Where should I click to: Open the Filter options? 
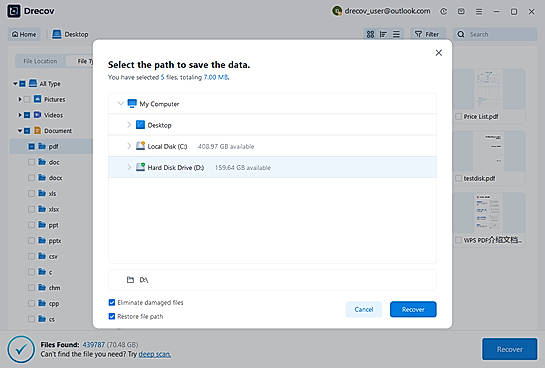click(x=427, y=34)
